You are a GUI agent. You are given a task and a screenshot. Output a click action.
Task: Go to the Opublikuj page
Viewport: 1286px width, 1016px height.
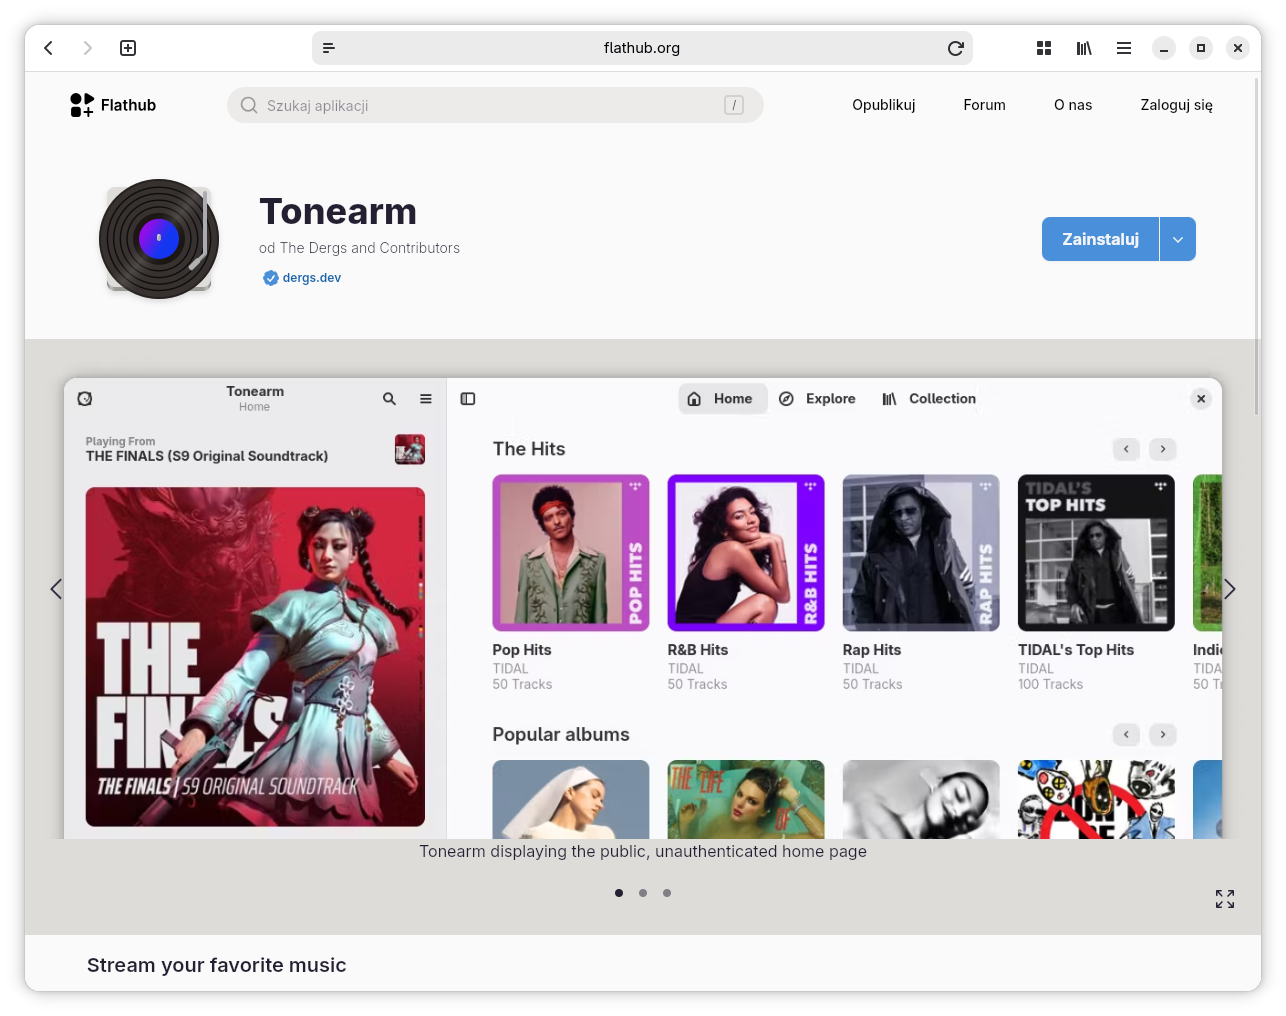883,105
